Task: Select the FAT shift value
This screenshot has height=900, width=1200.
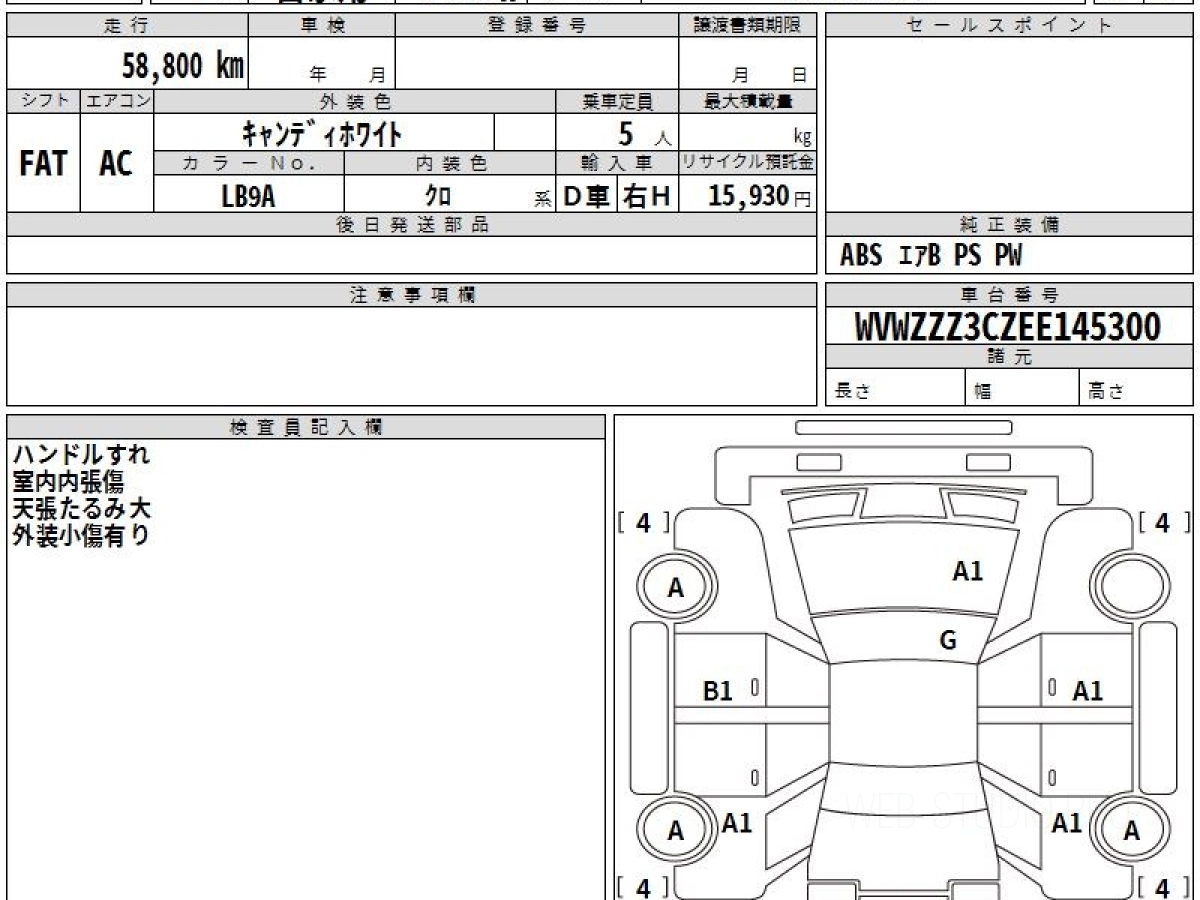Action: click(x=43, y=163)
